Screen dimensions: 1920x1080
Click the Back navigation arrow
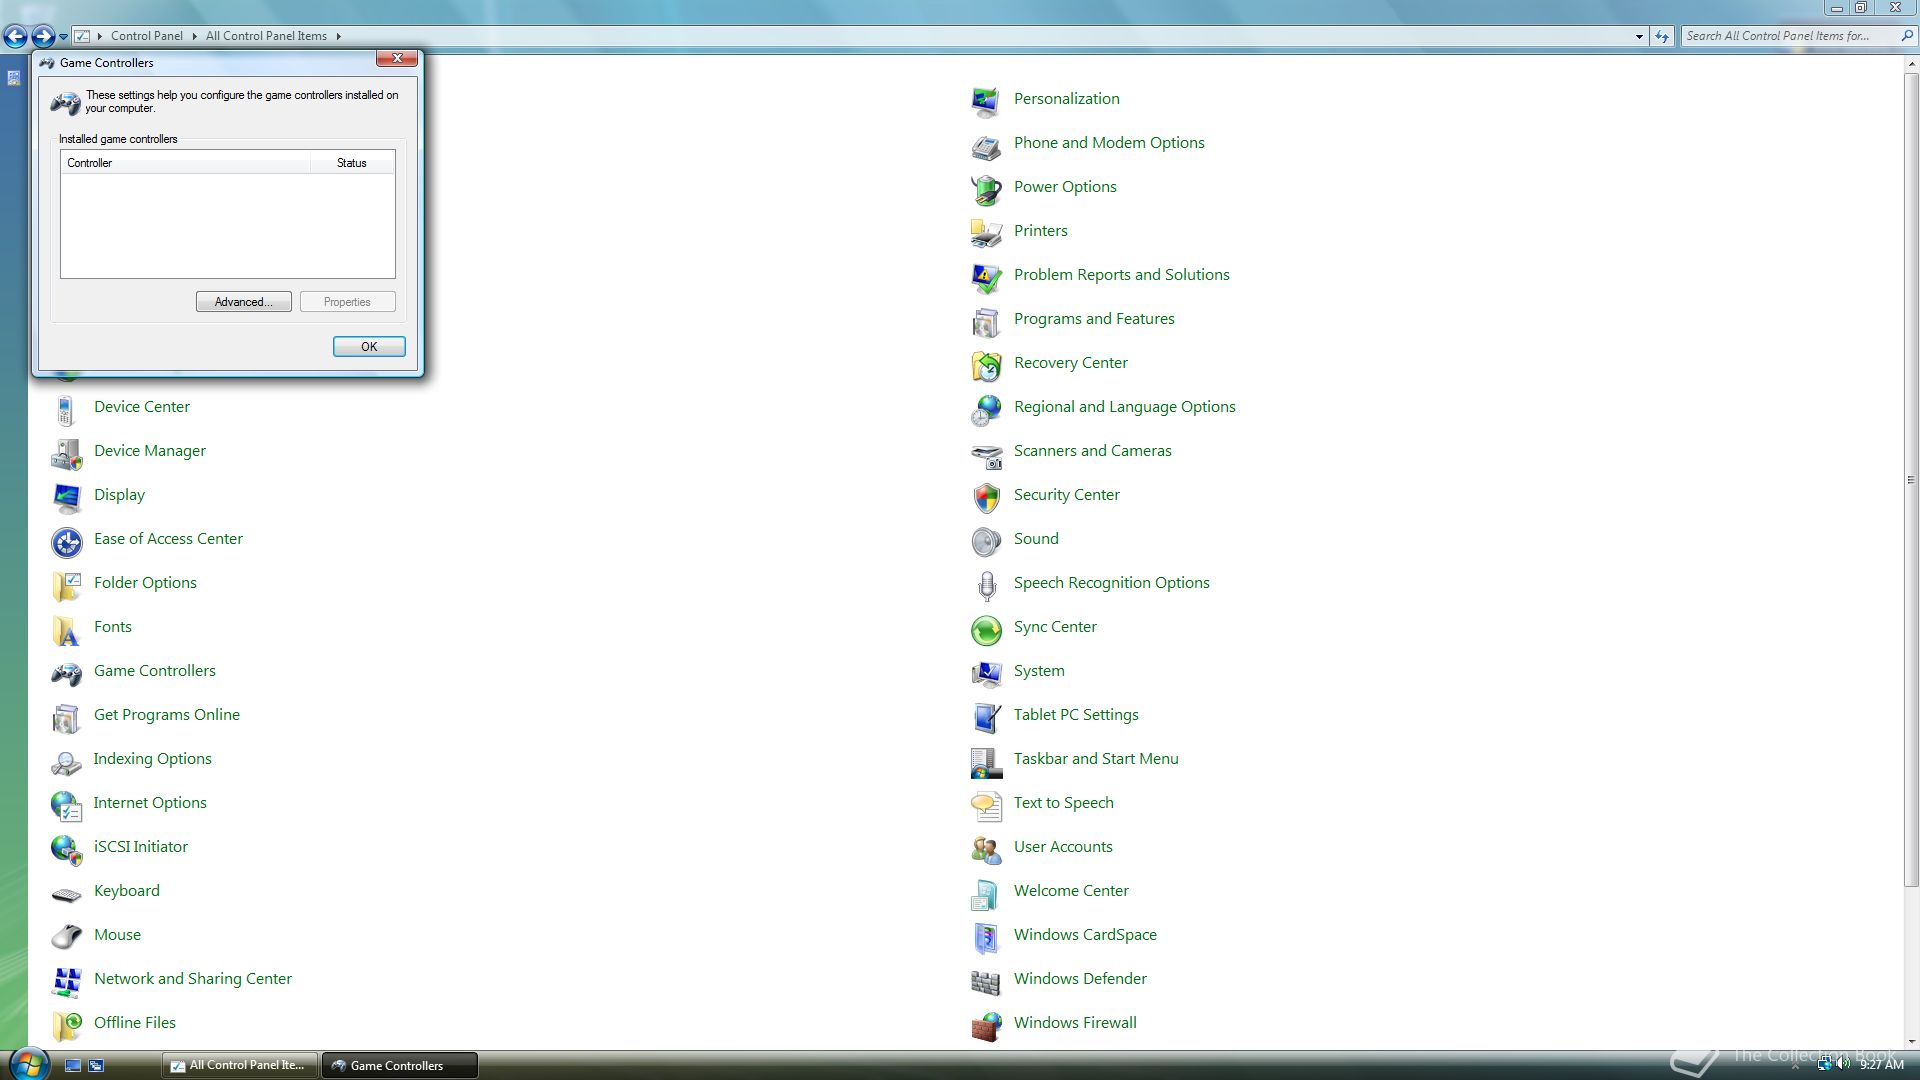(15, 36)
